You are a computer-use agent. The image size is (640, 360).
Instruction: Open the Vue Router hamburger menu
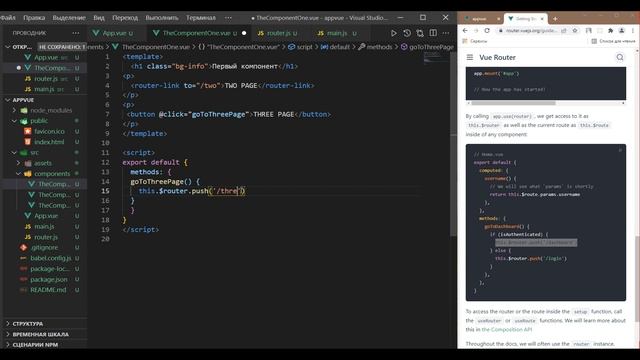point(470,58)
